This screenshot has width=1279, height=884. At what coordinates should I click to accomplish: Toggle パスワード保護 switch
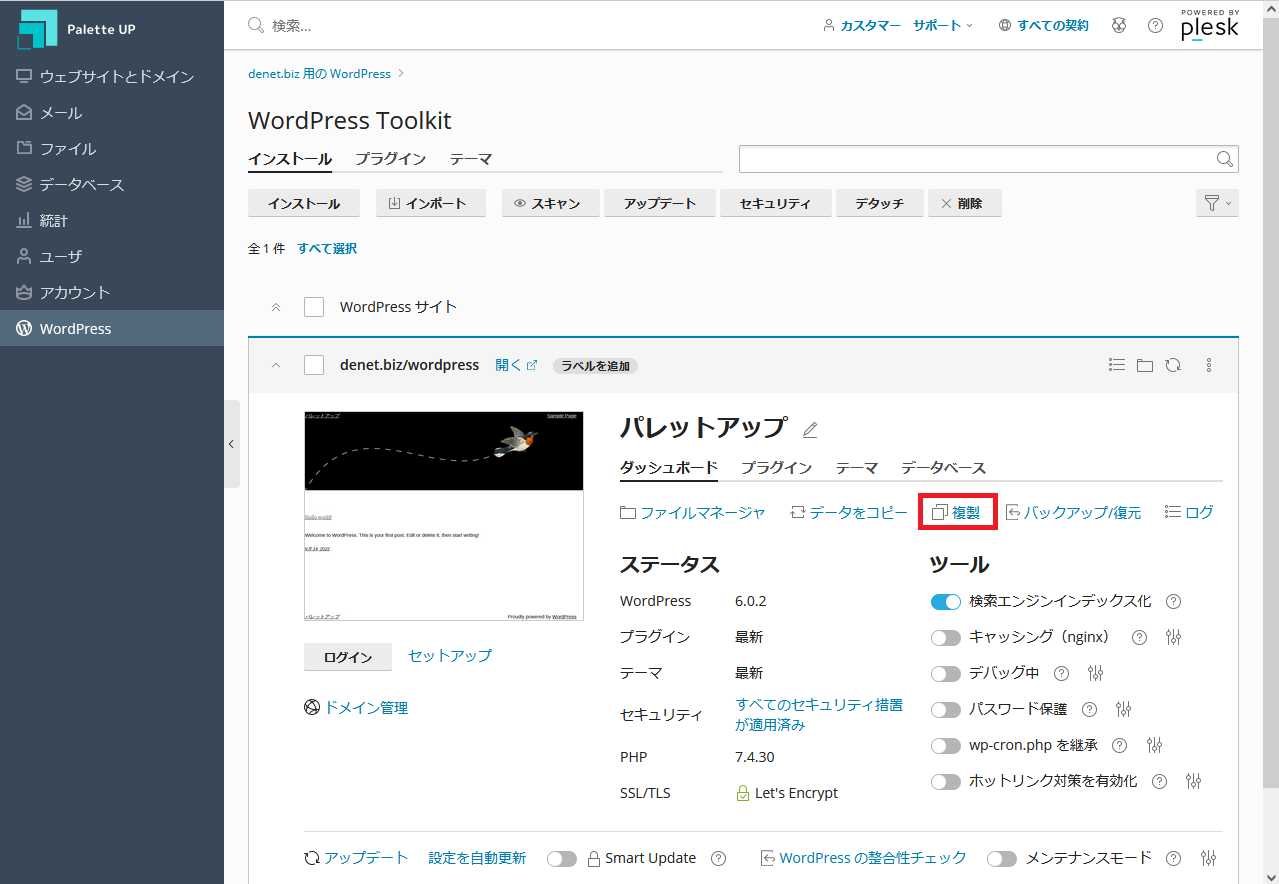click(945, 709)
